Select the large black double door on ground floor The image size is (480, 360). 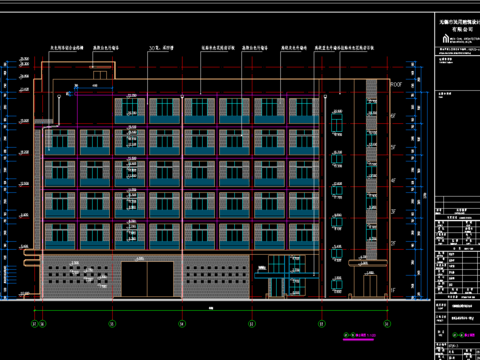coord(147,279)
